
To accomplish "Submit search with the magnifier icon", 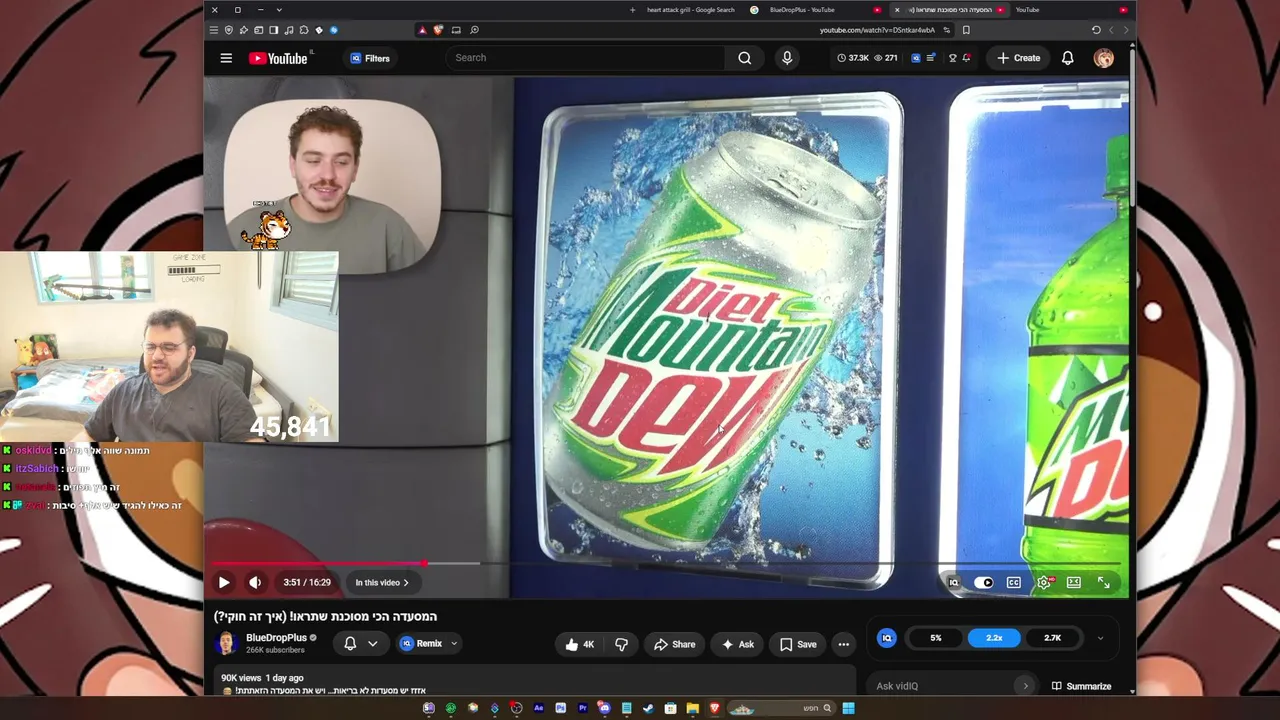I will point(745,58).
